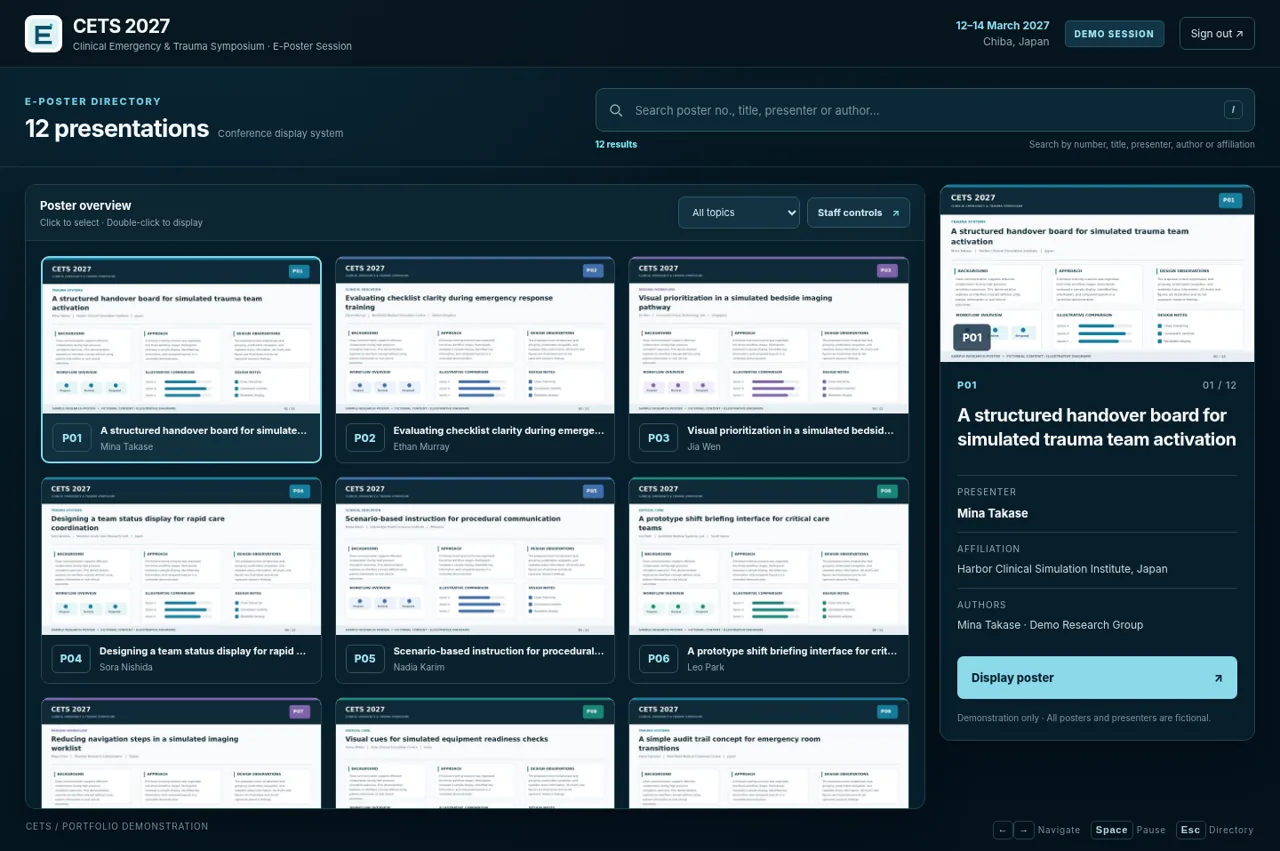This screenshot has height=851, width=1280.
Task: Click the CETS "E" logo icon
Action: (44, 34)
